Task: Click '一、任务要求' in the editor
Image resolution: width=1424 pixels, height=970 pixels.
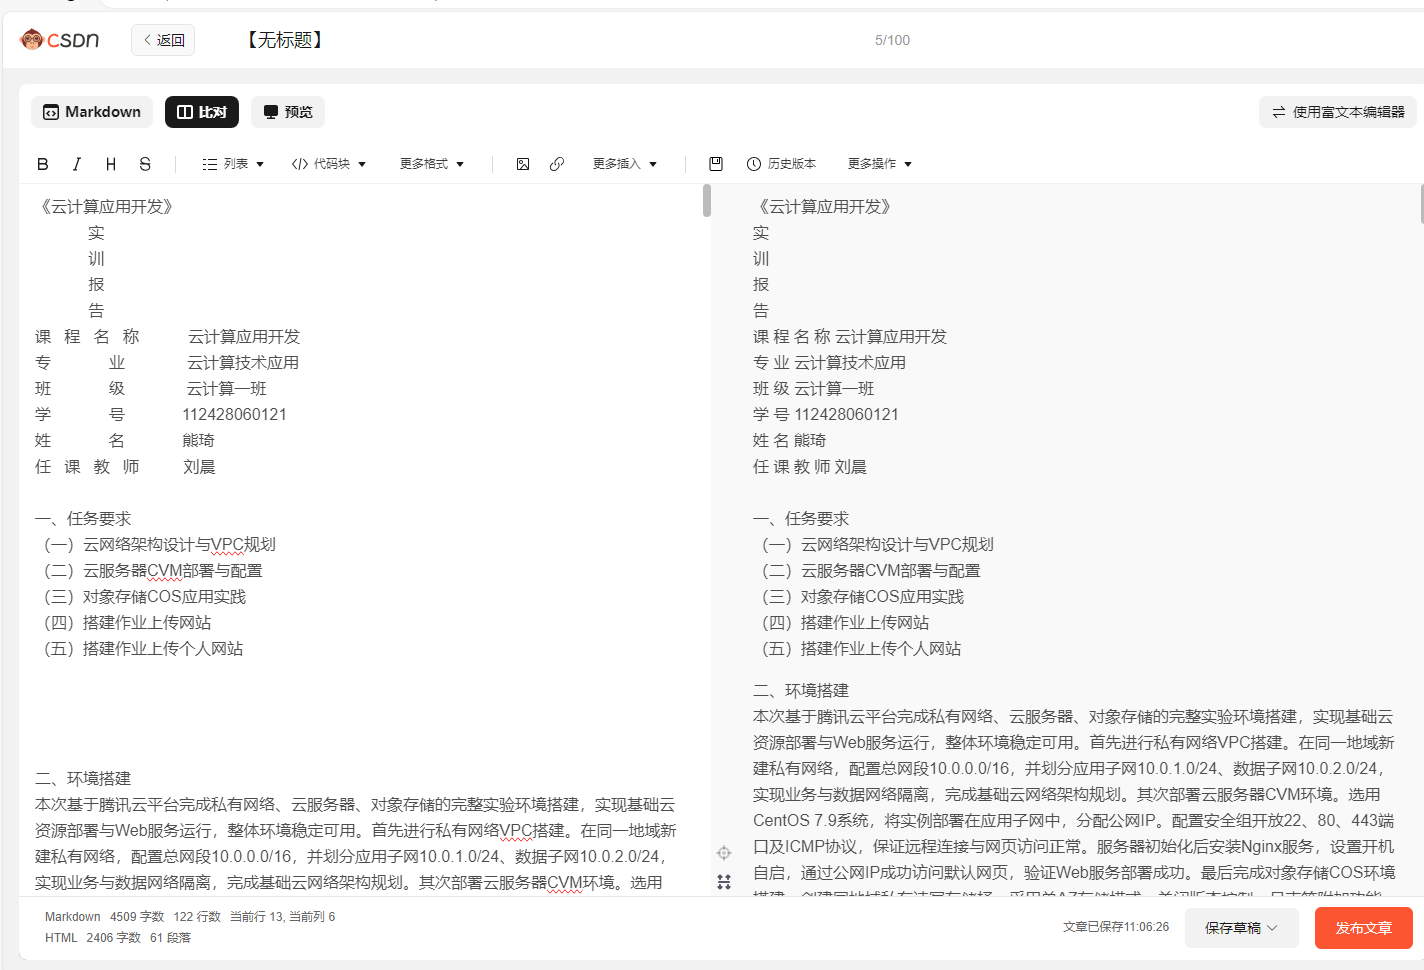Action: [x=83, y=519]
